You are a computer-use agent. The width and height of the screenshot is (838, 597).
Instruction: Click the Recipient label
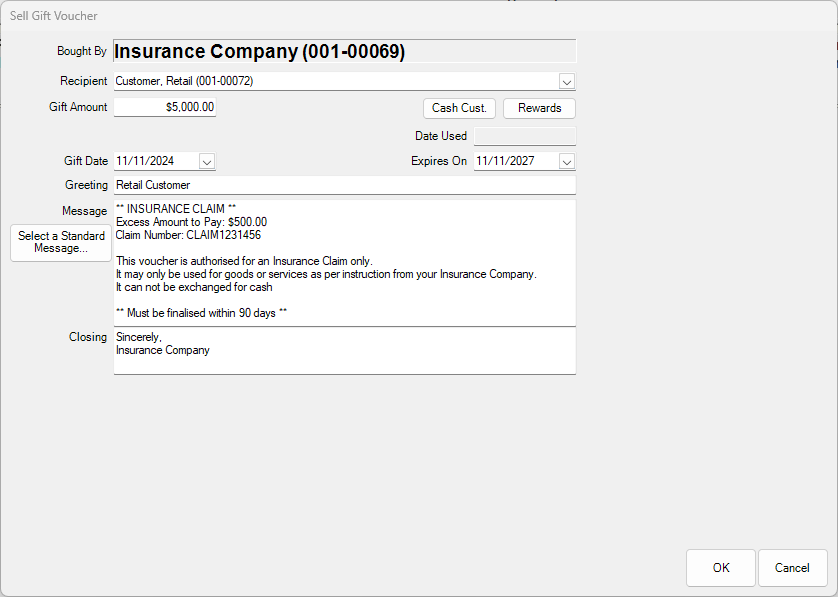[x=84, y=81]
